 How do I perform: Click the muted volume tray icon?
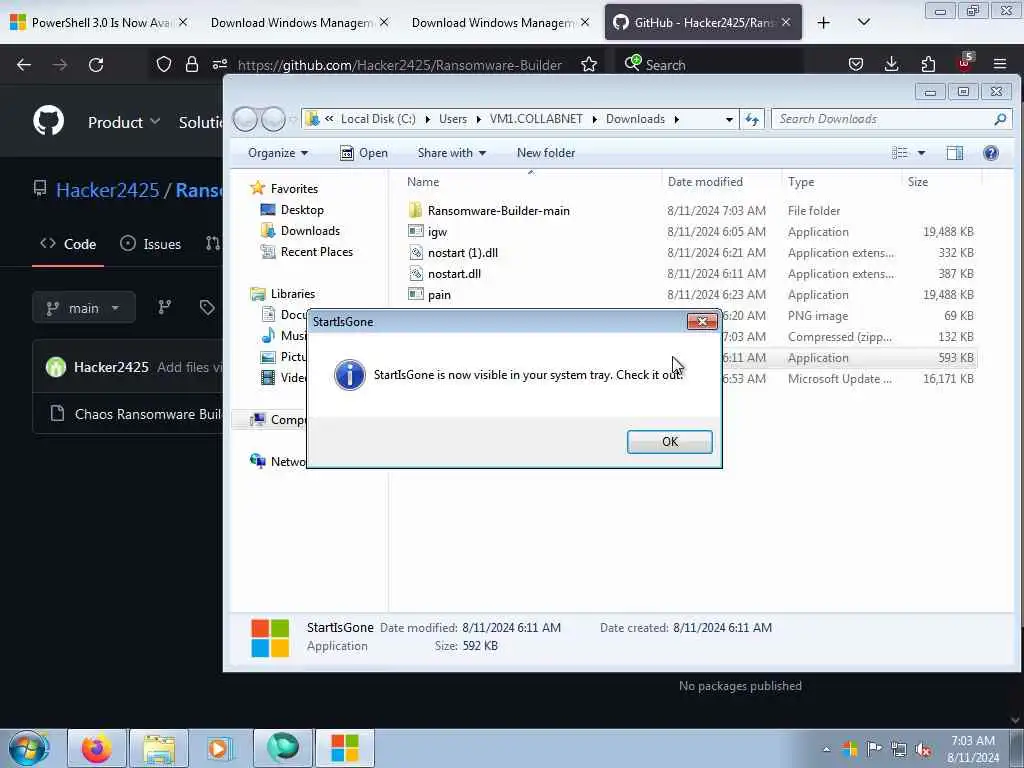coord(923,750)
